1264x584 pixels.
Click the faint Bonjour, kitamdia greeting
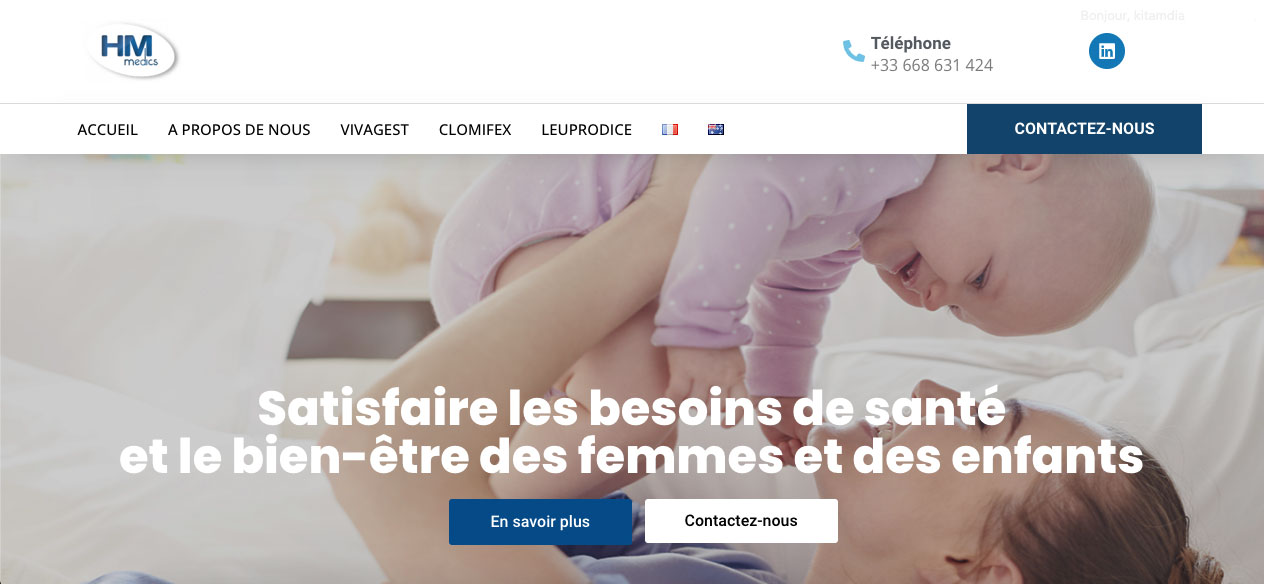(1133, 16)
